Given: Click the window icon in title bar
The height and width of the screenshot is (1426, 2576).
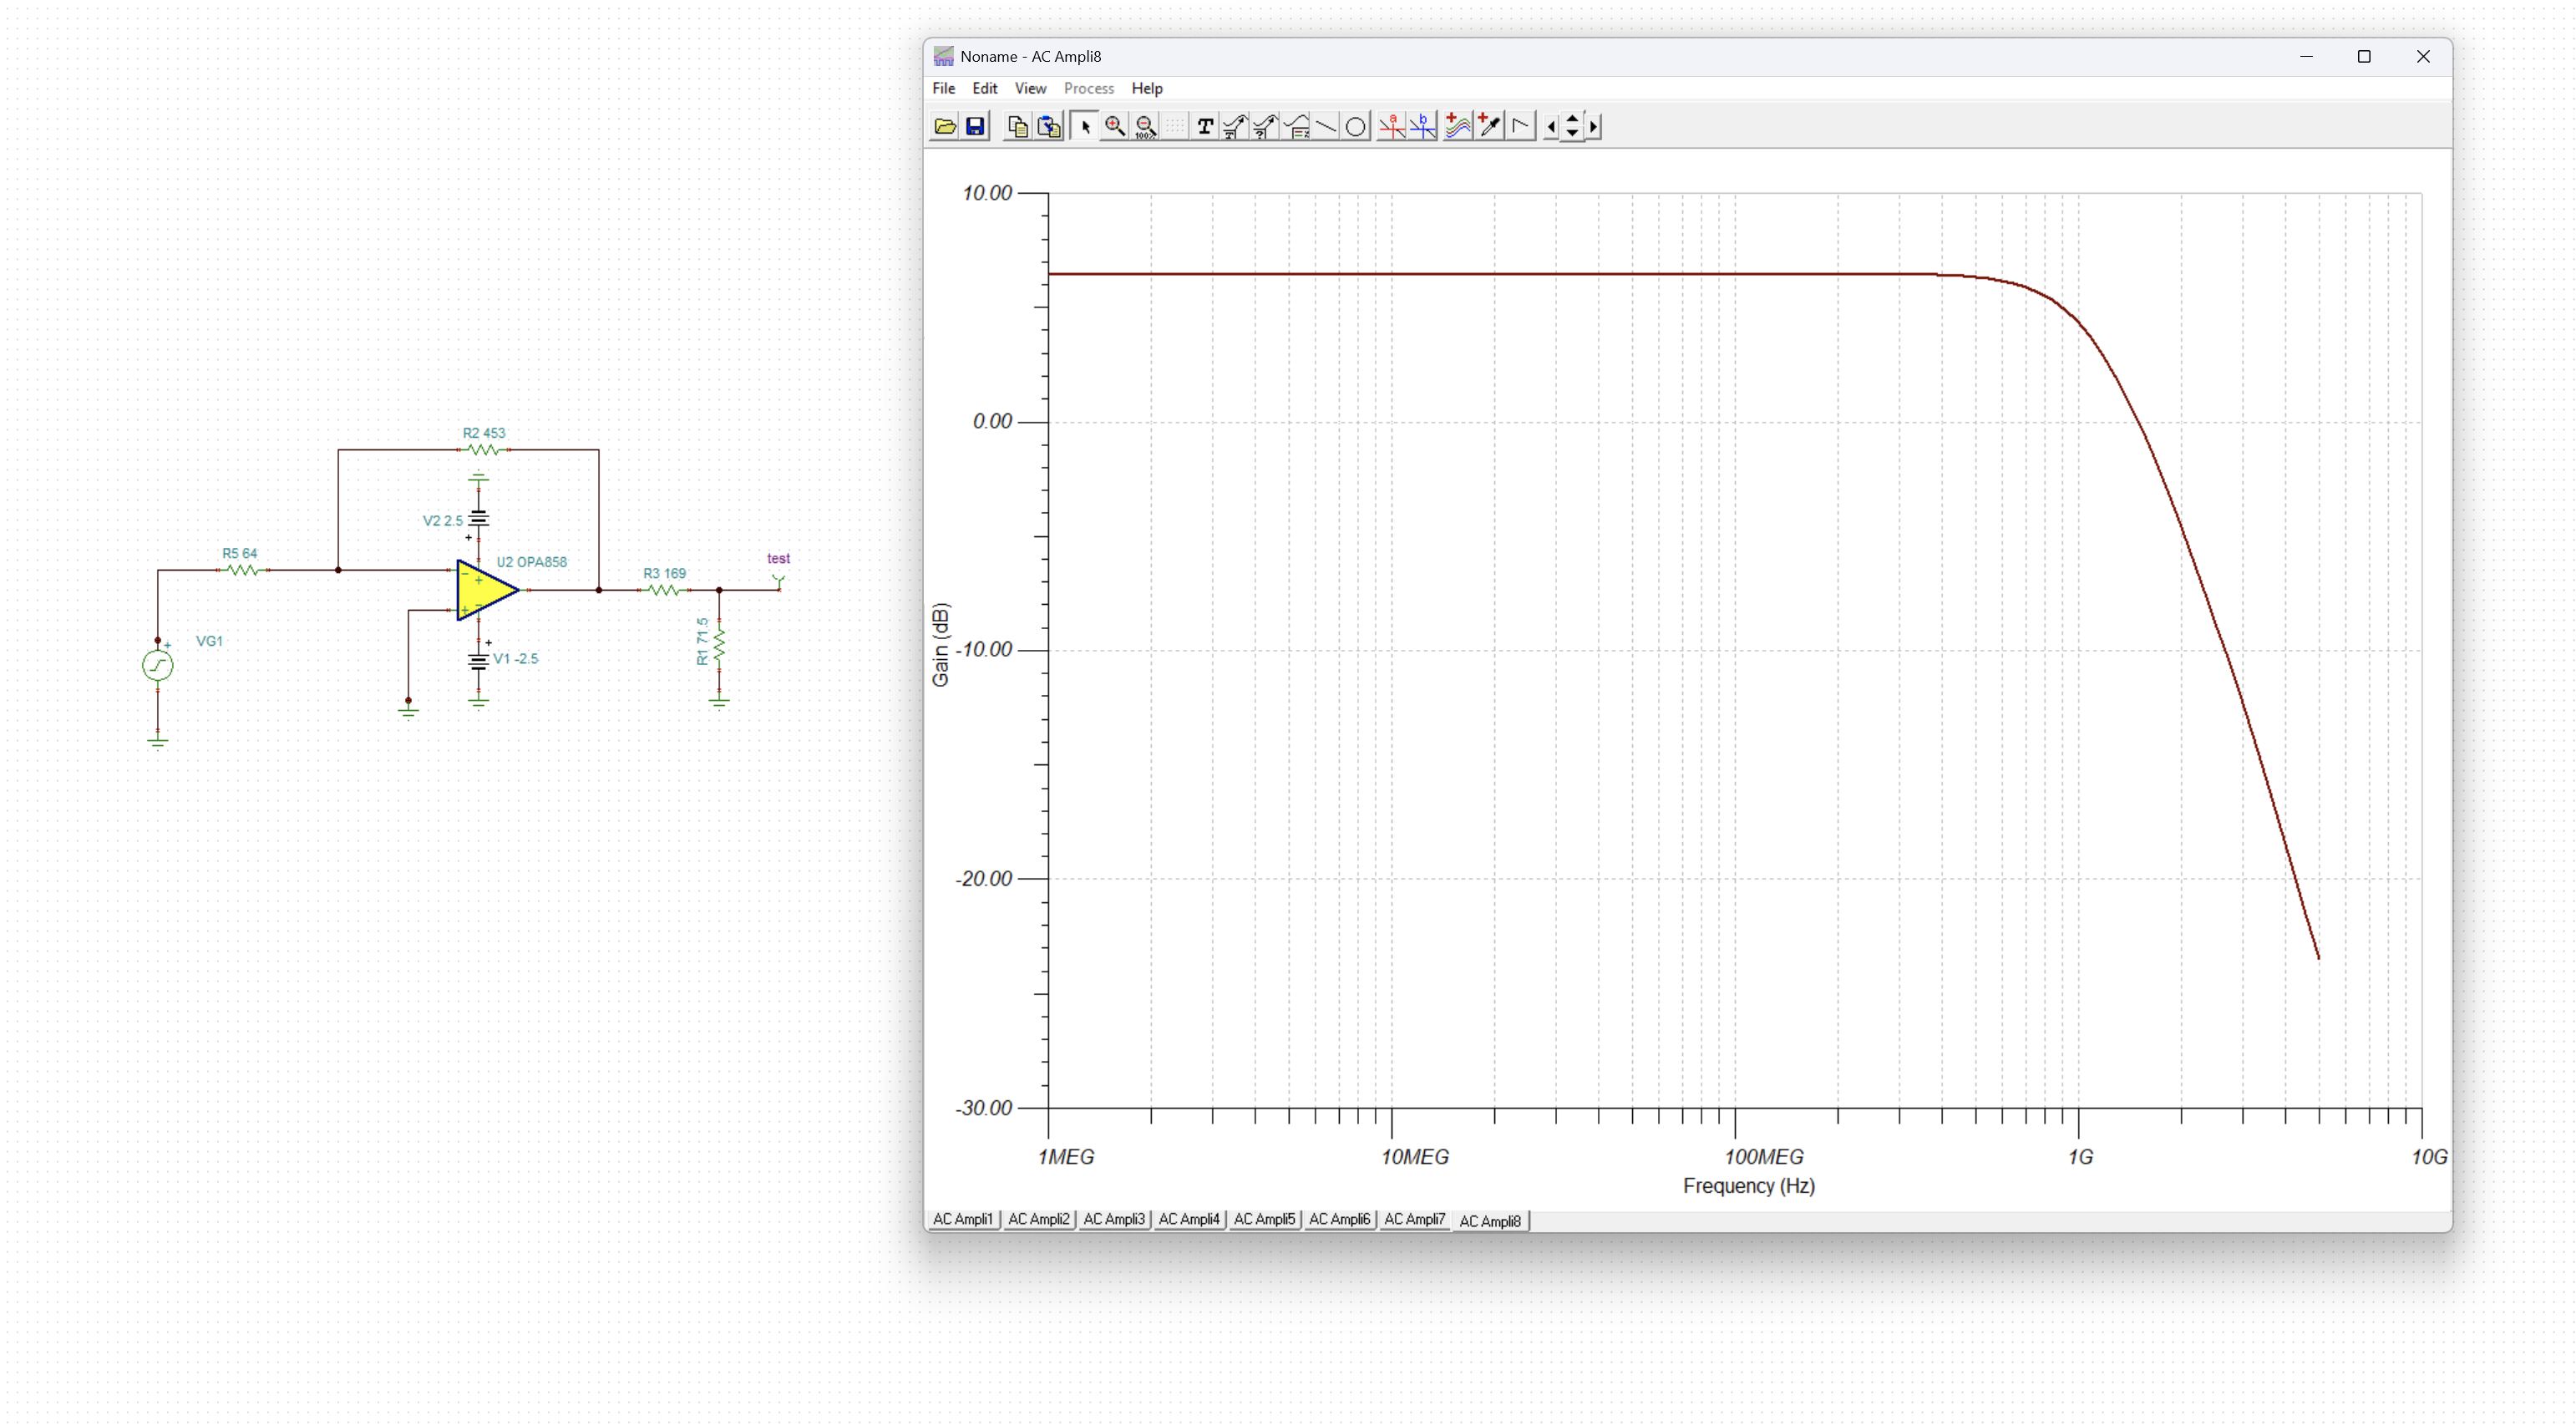Looking at the screenshot, I should pyautogui.click(x=943, y=56).
